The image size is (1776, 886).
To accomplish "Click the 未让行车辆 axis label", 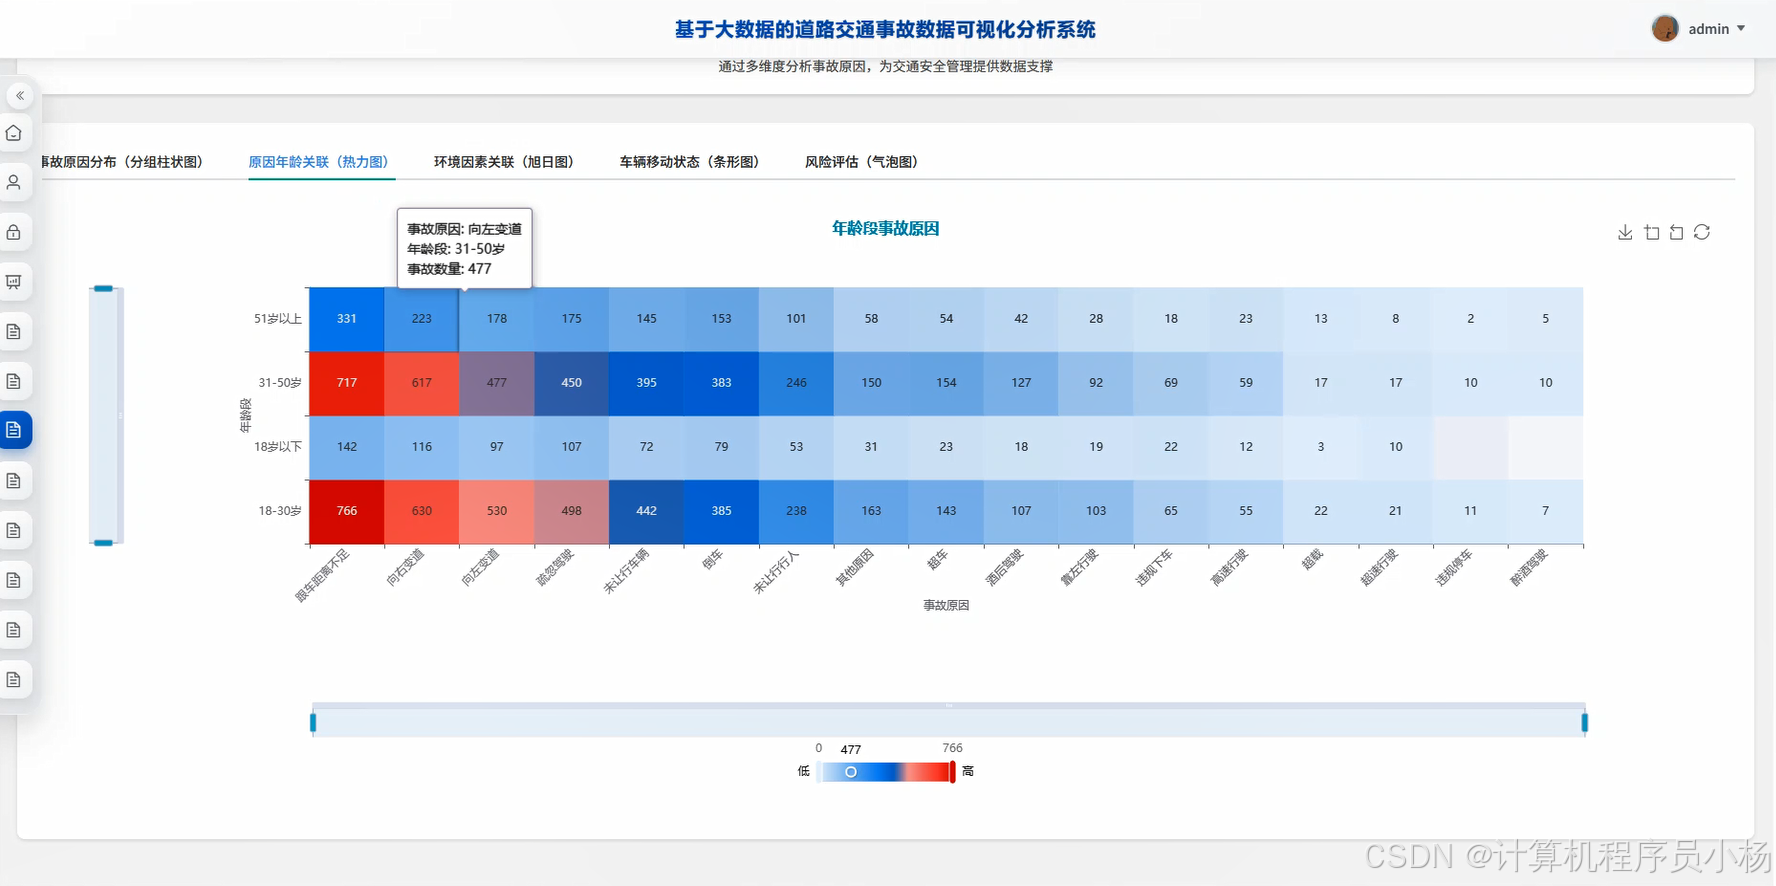I will coord(626,571).
